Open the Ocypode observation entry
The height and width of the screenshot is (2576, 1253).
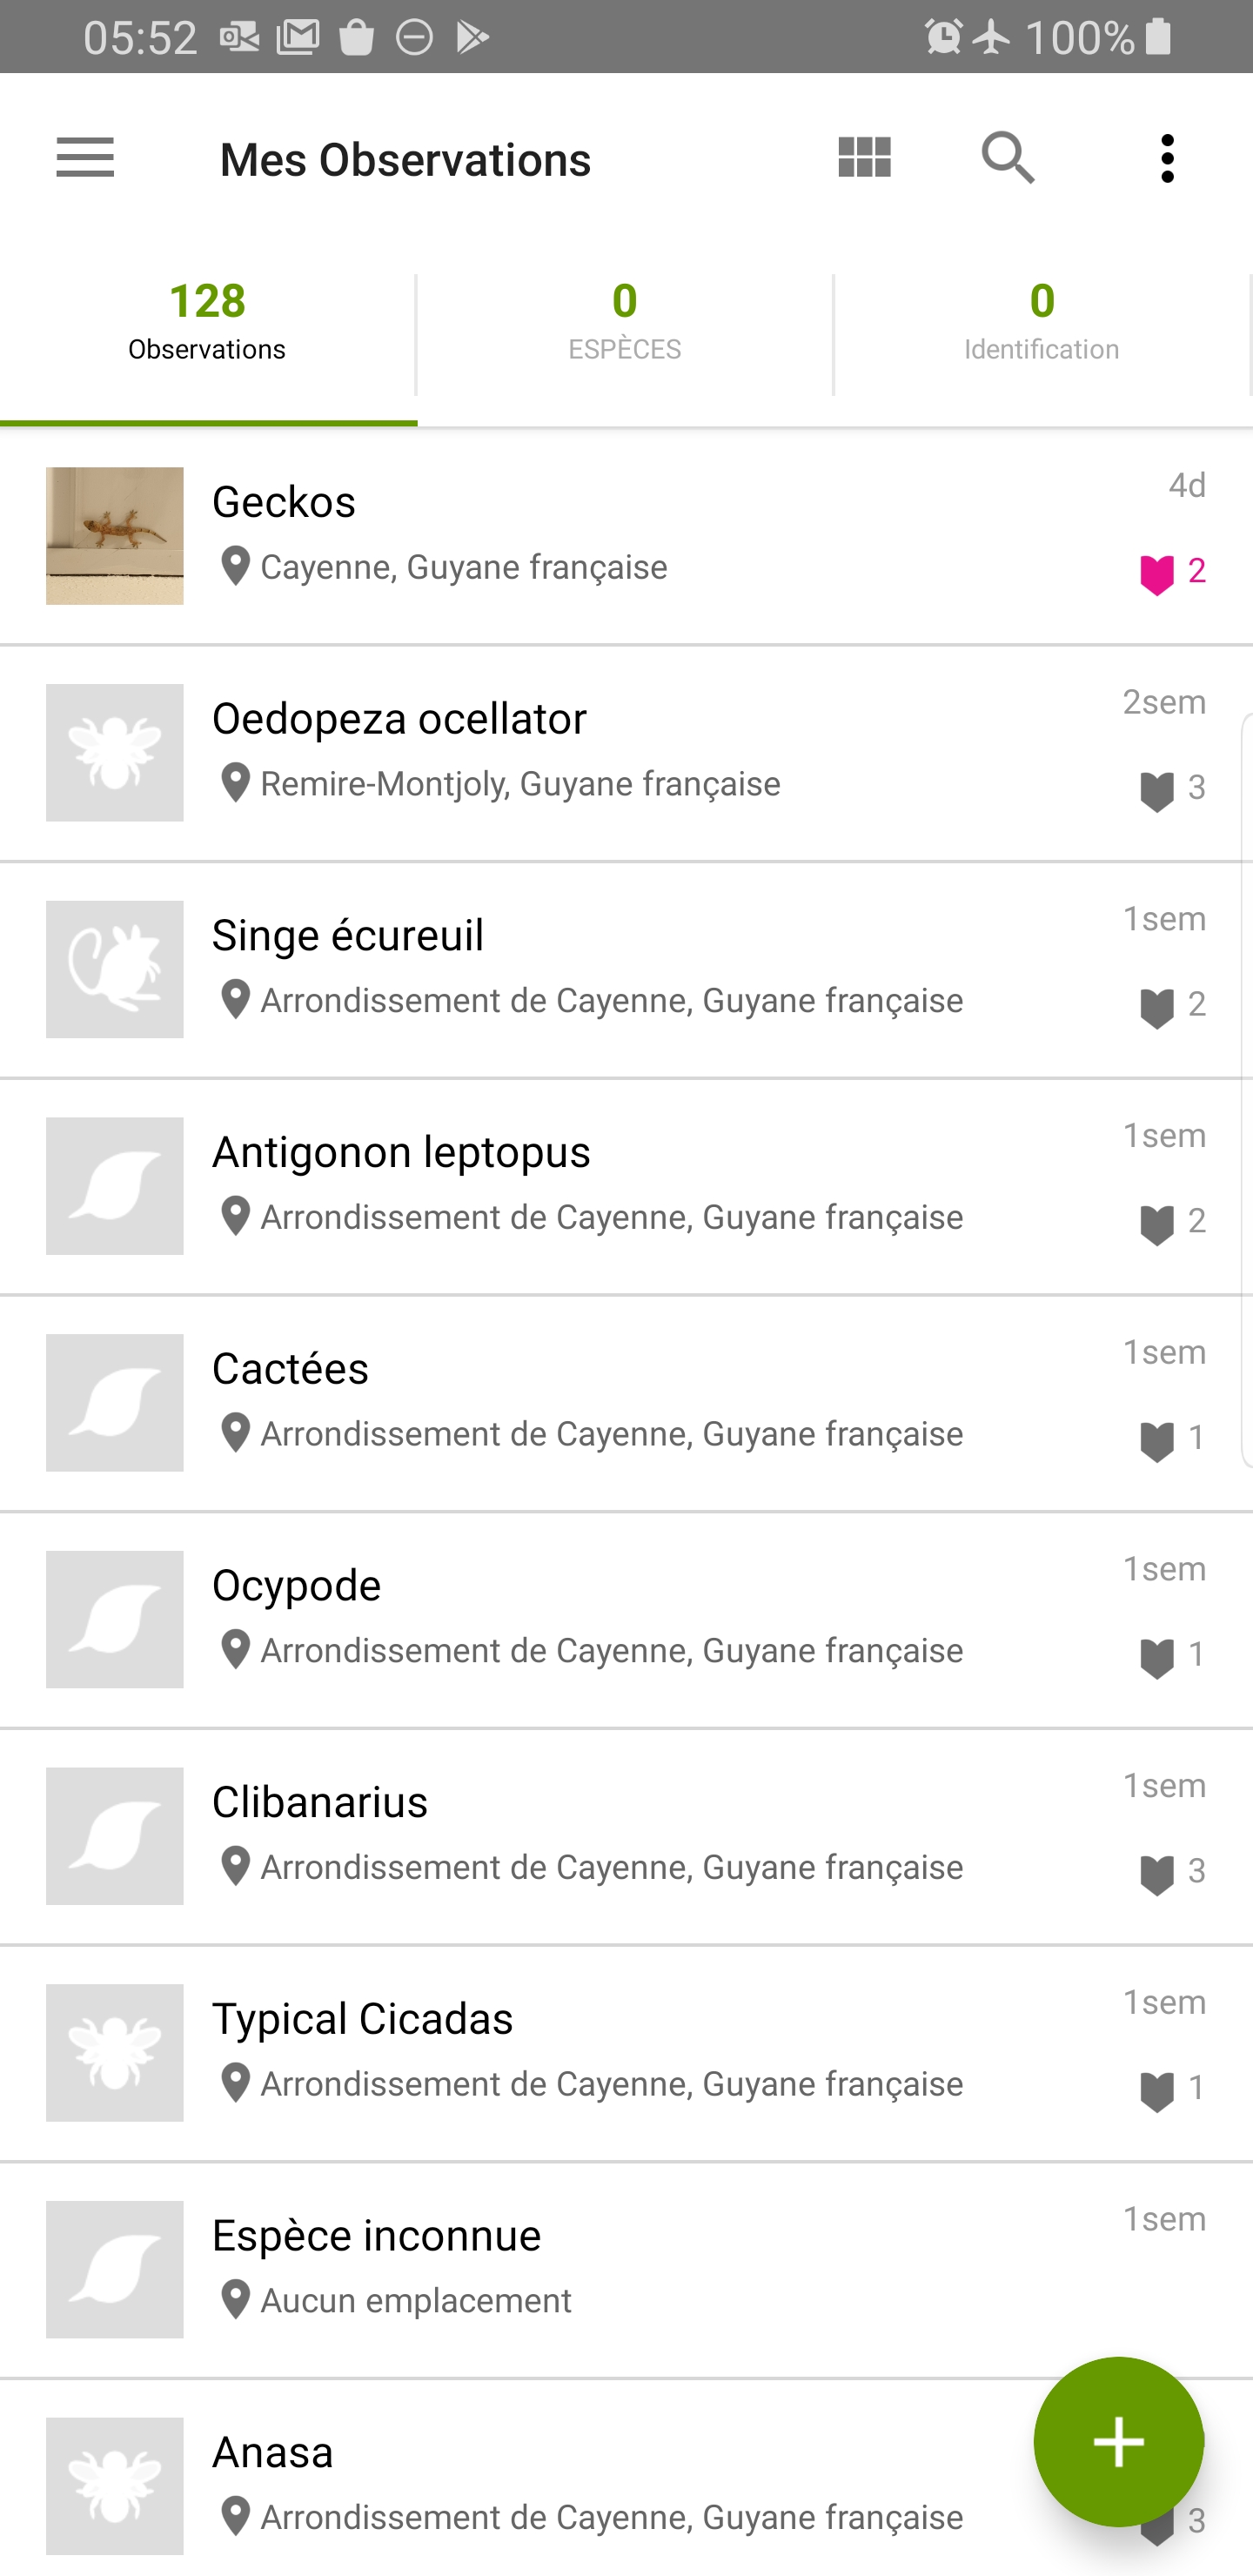tap(600, 1618)
